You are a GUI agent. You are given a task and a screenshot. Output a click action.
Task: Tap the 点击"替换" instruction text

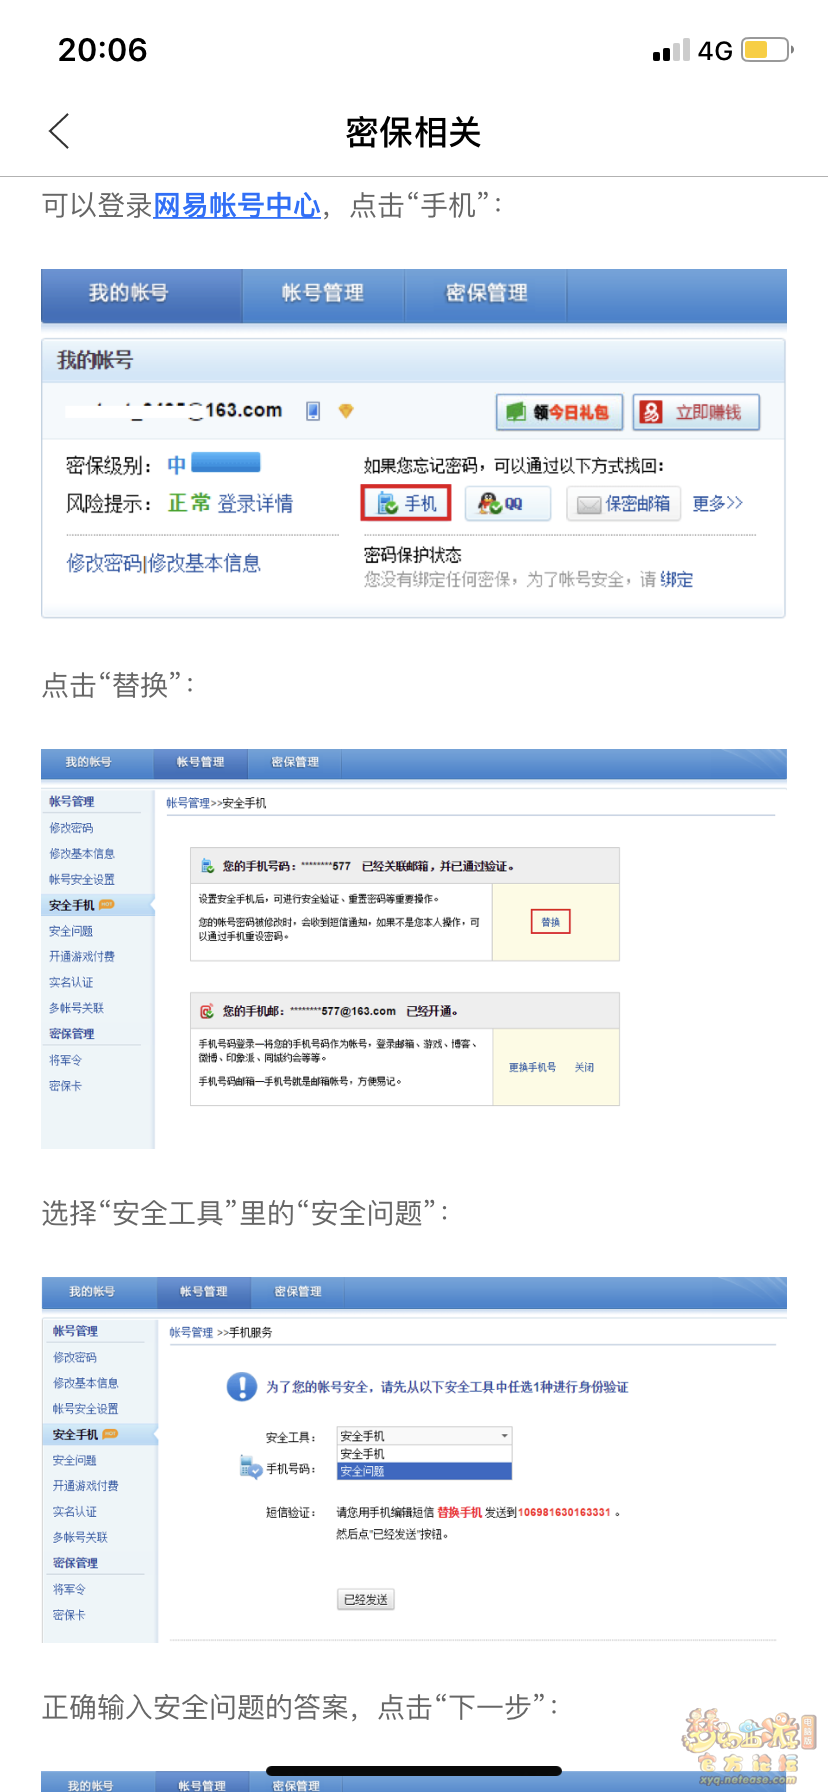pyautogui.click(x=118, y=686)
